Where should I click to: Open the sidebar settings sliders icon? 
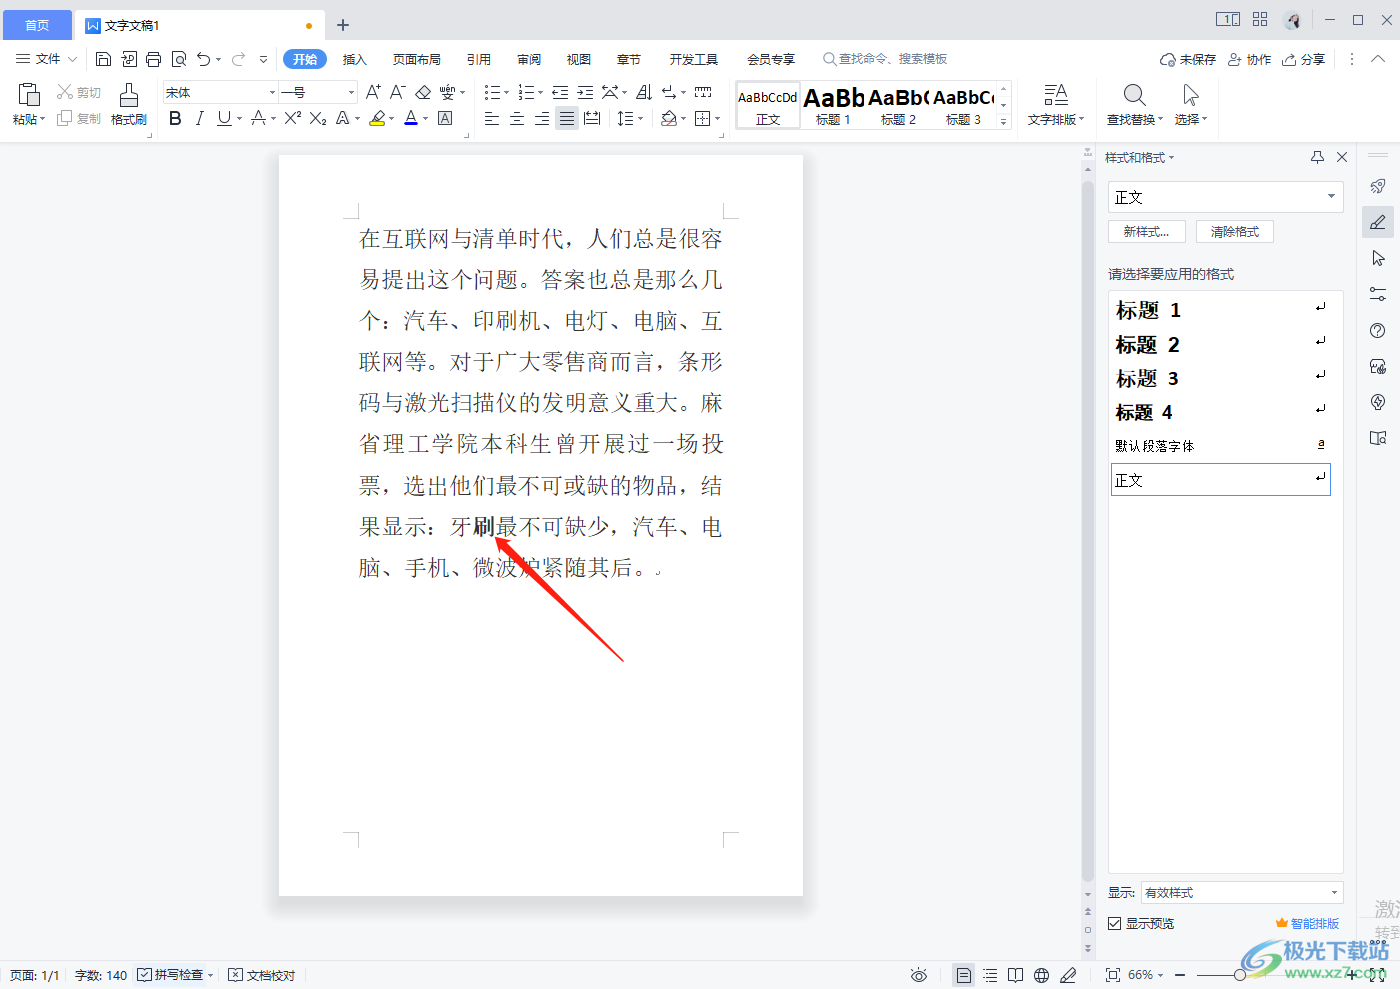[x=1378, y=294]
